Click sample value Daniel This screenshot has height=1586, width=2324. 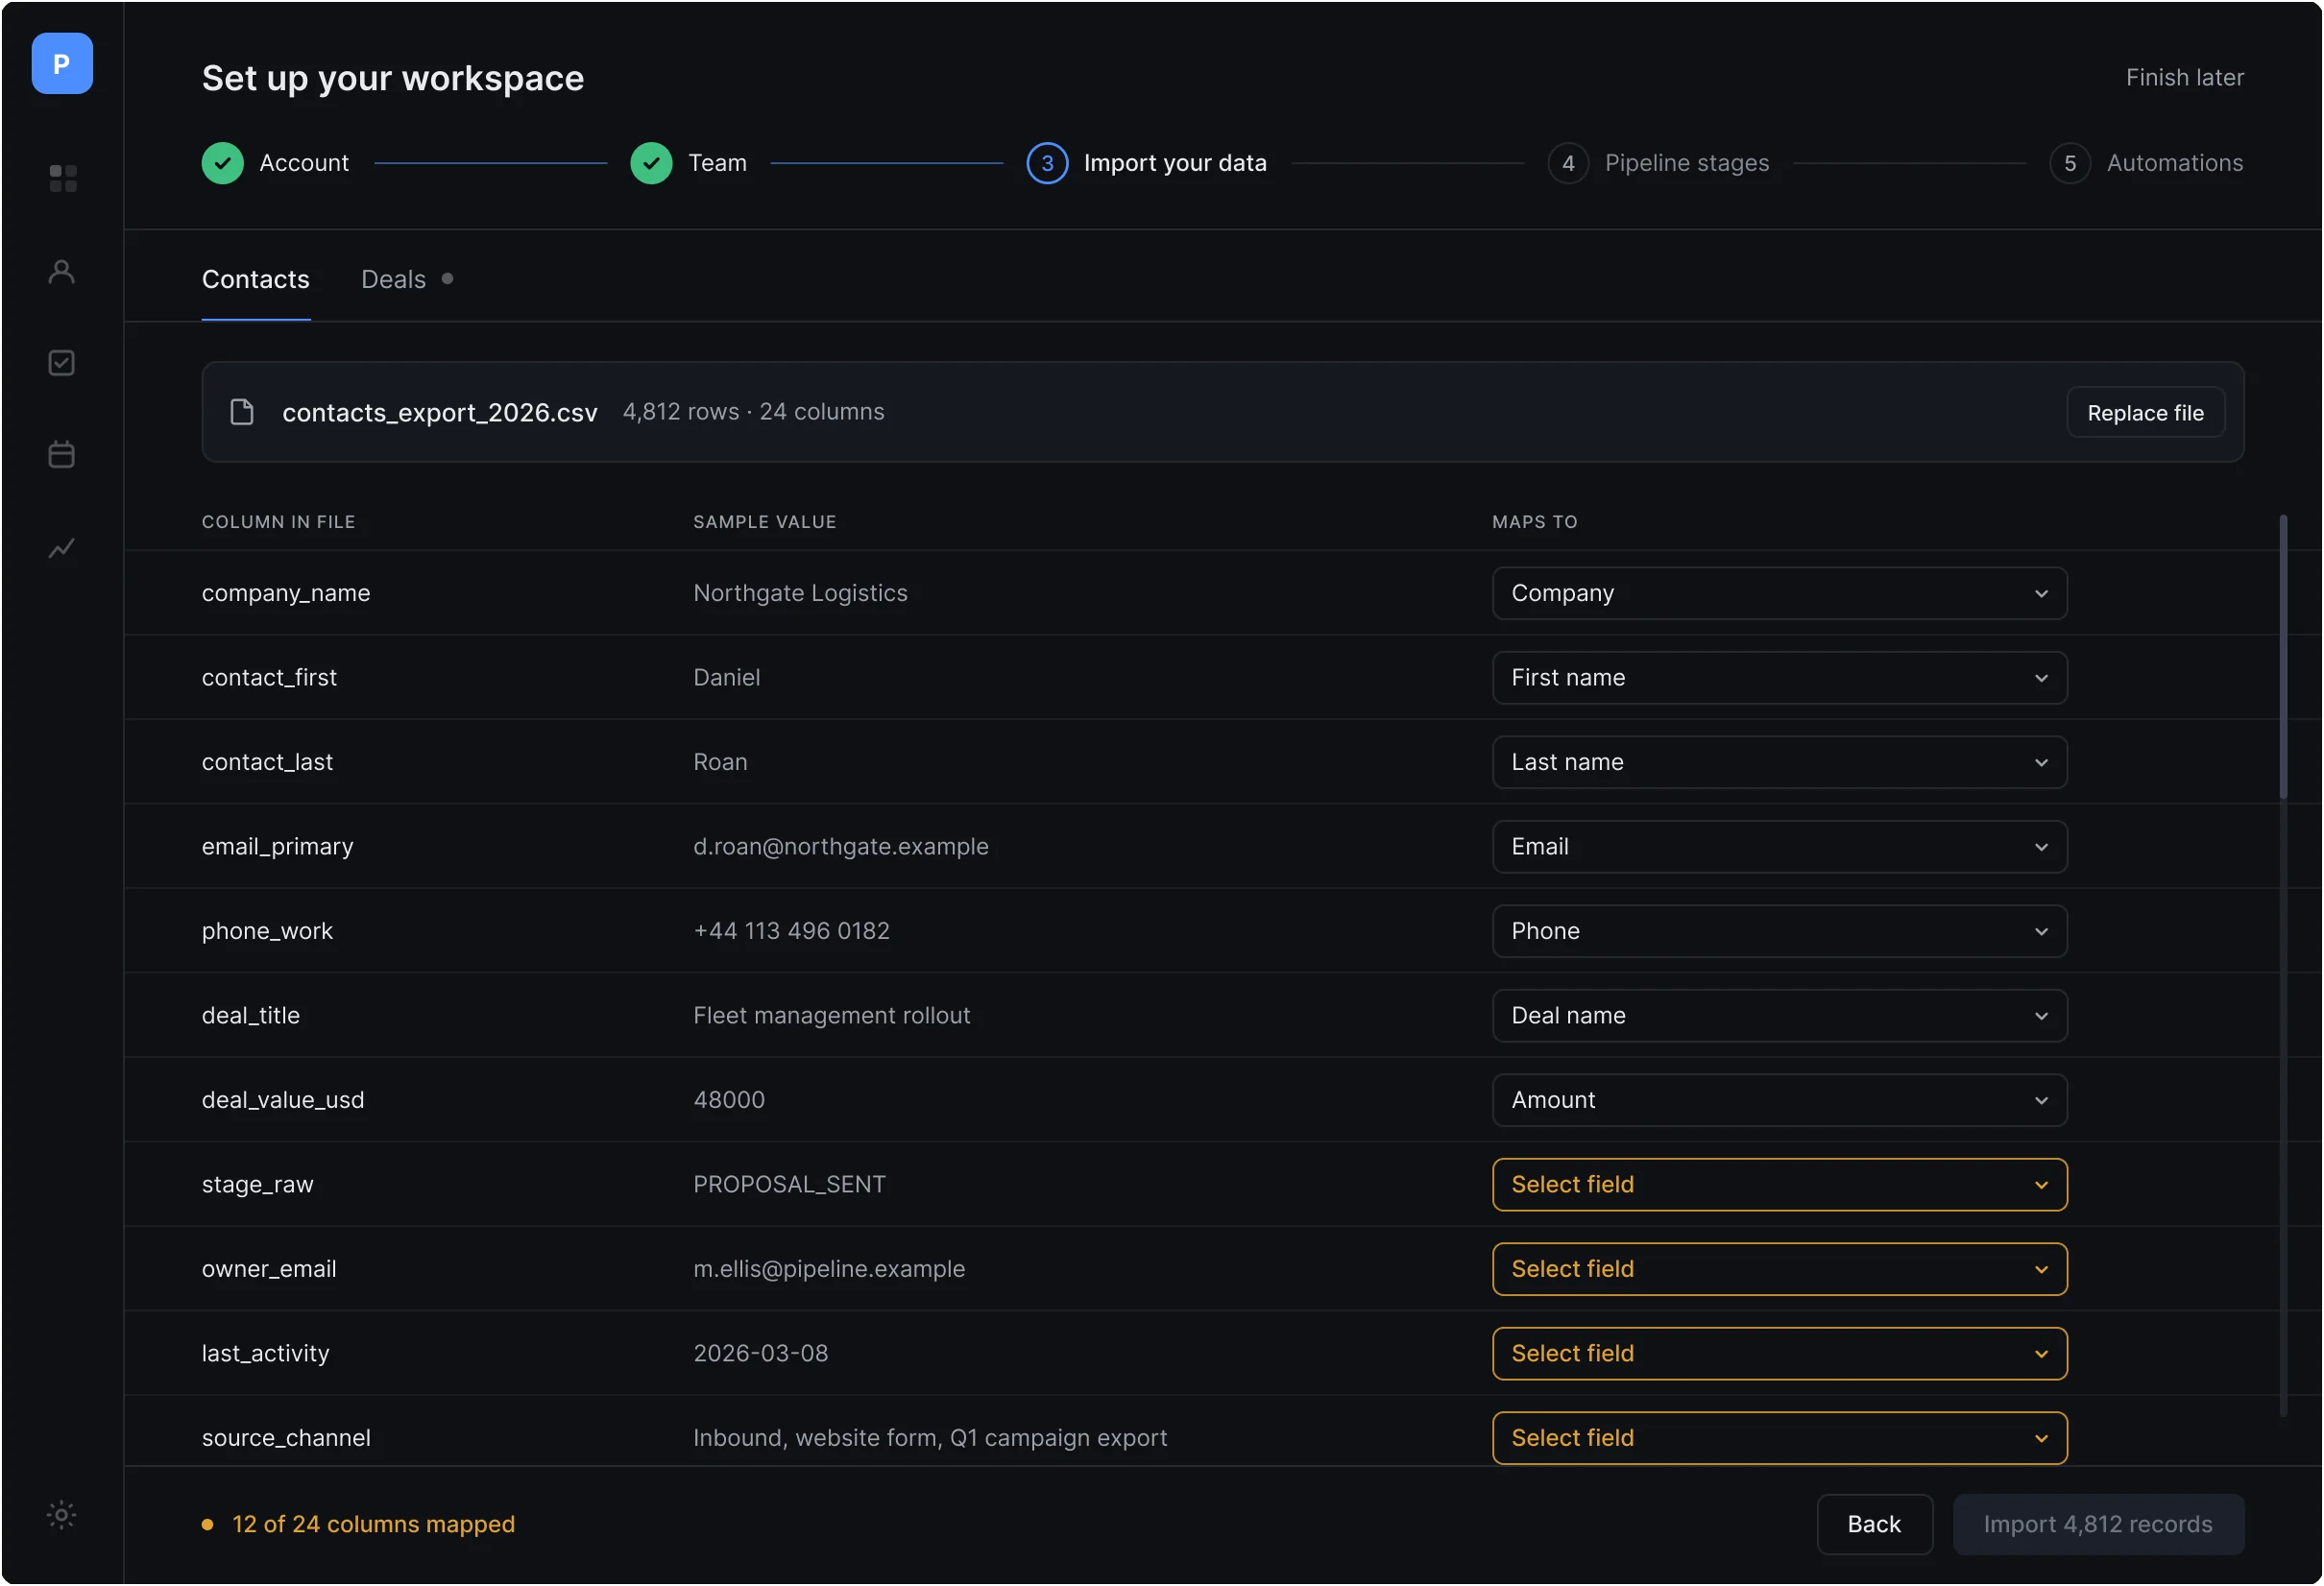coord(727,678)
